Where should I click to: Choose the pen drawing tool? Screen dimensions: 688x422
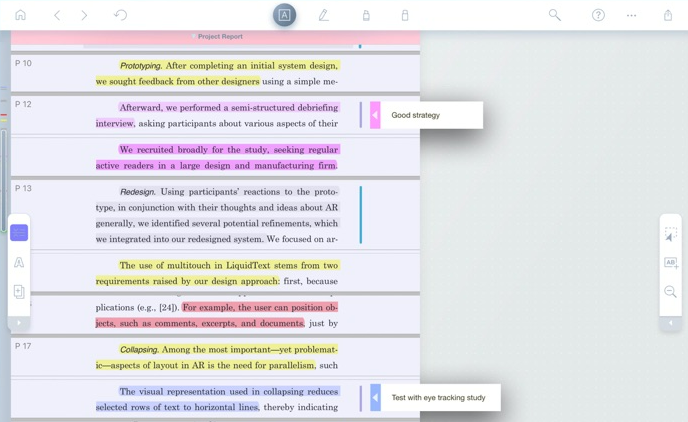point(323,15)
